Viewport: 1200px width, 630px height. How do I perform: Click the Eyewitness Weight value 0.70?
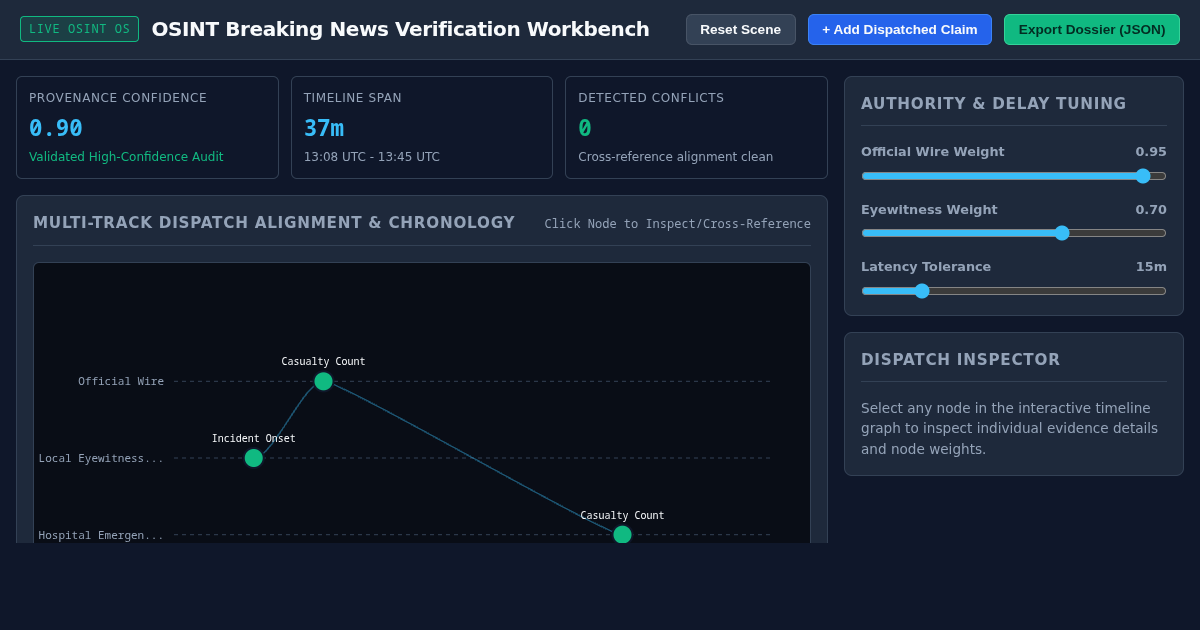pos(1151,210)
